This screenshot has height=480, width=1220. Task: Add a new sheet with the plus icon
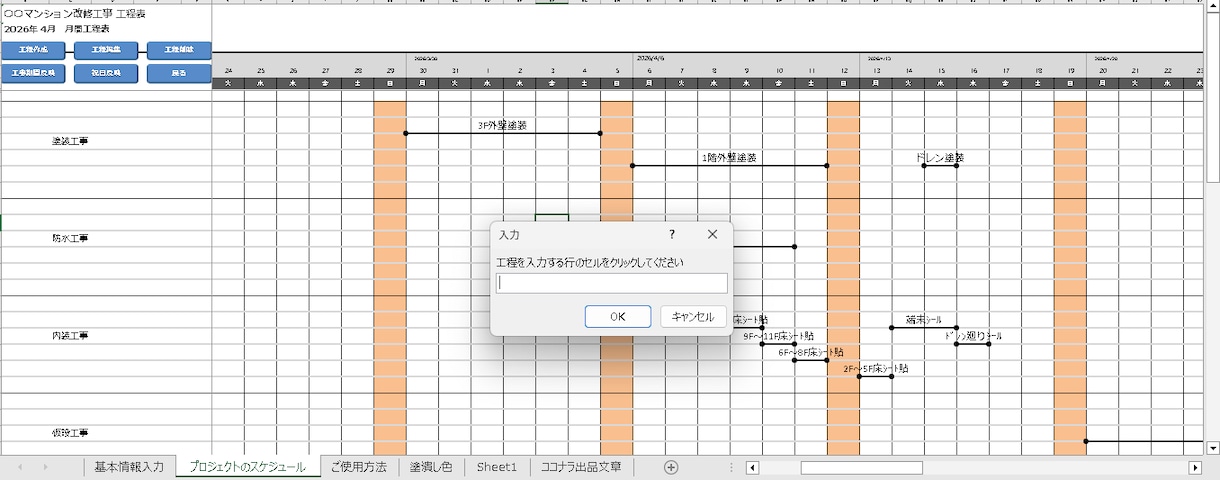click(x=671, y=467)
